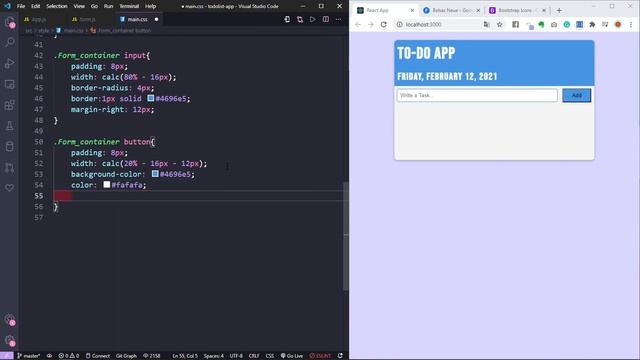
Task: Click the #fafafa color swatch on line 54
Action: [x=107, y=184]
